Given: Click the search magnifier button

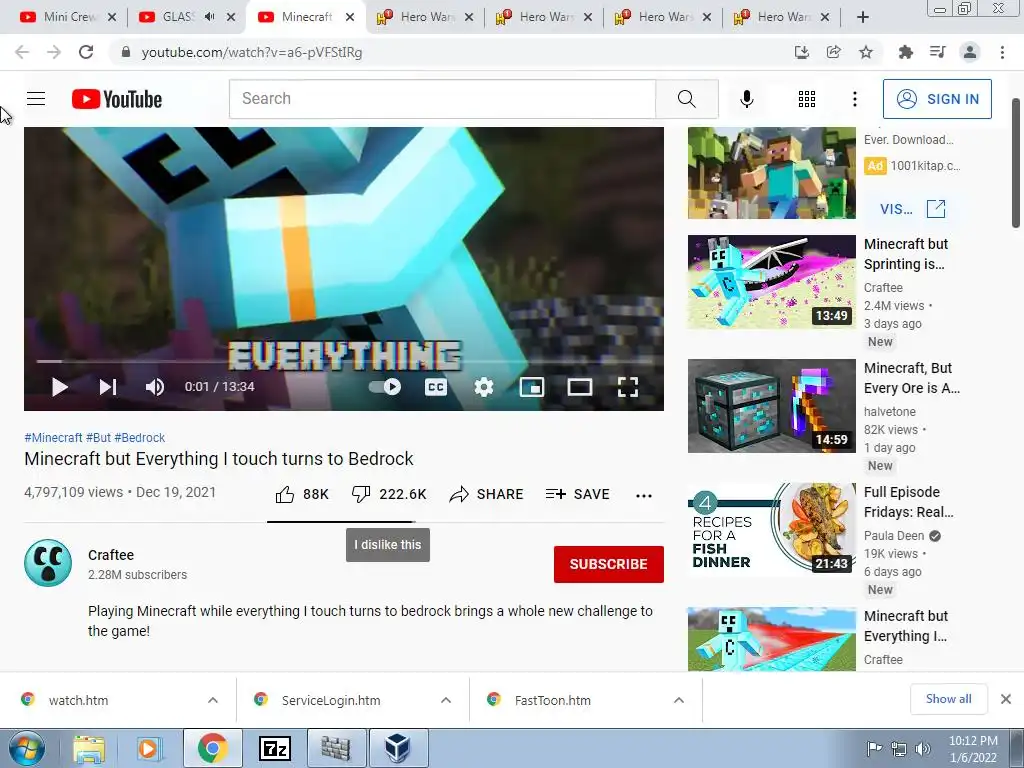Looking at the screenshot, I should 686,99.
